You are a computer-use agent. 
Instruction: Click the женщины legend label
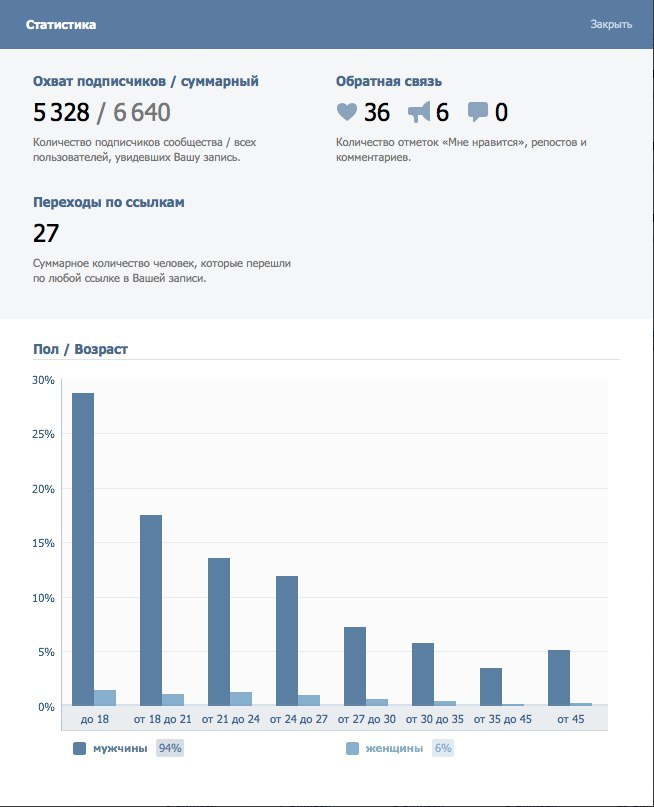[394, 748]
